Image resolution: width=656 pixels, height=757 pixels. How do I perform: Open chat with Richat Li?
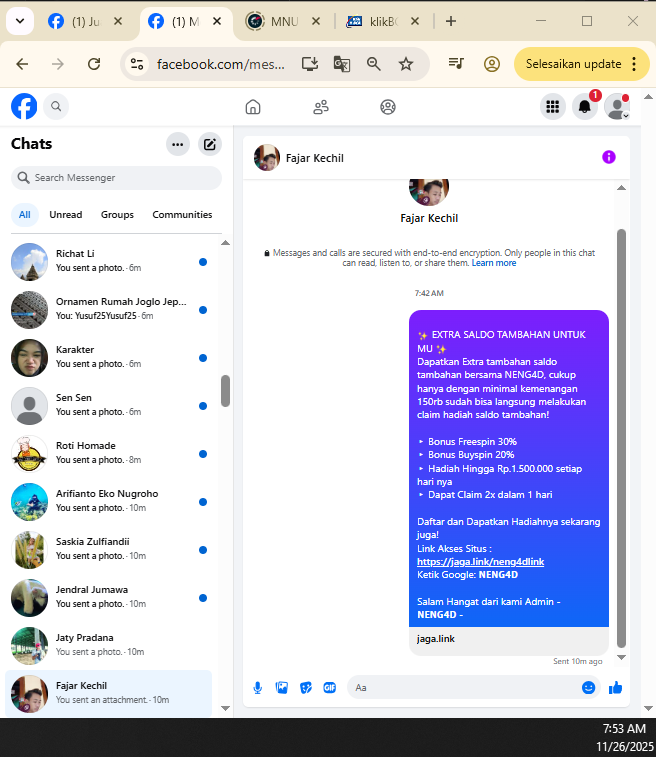[111, 261]
